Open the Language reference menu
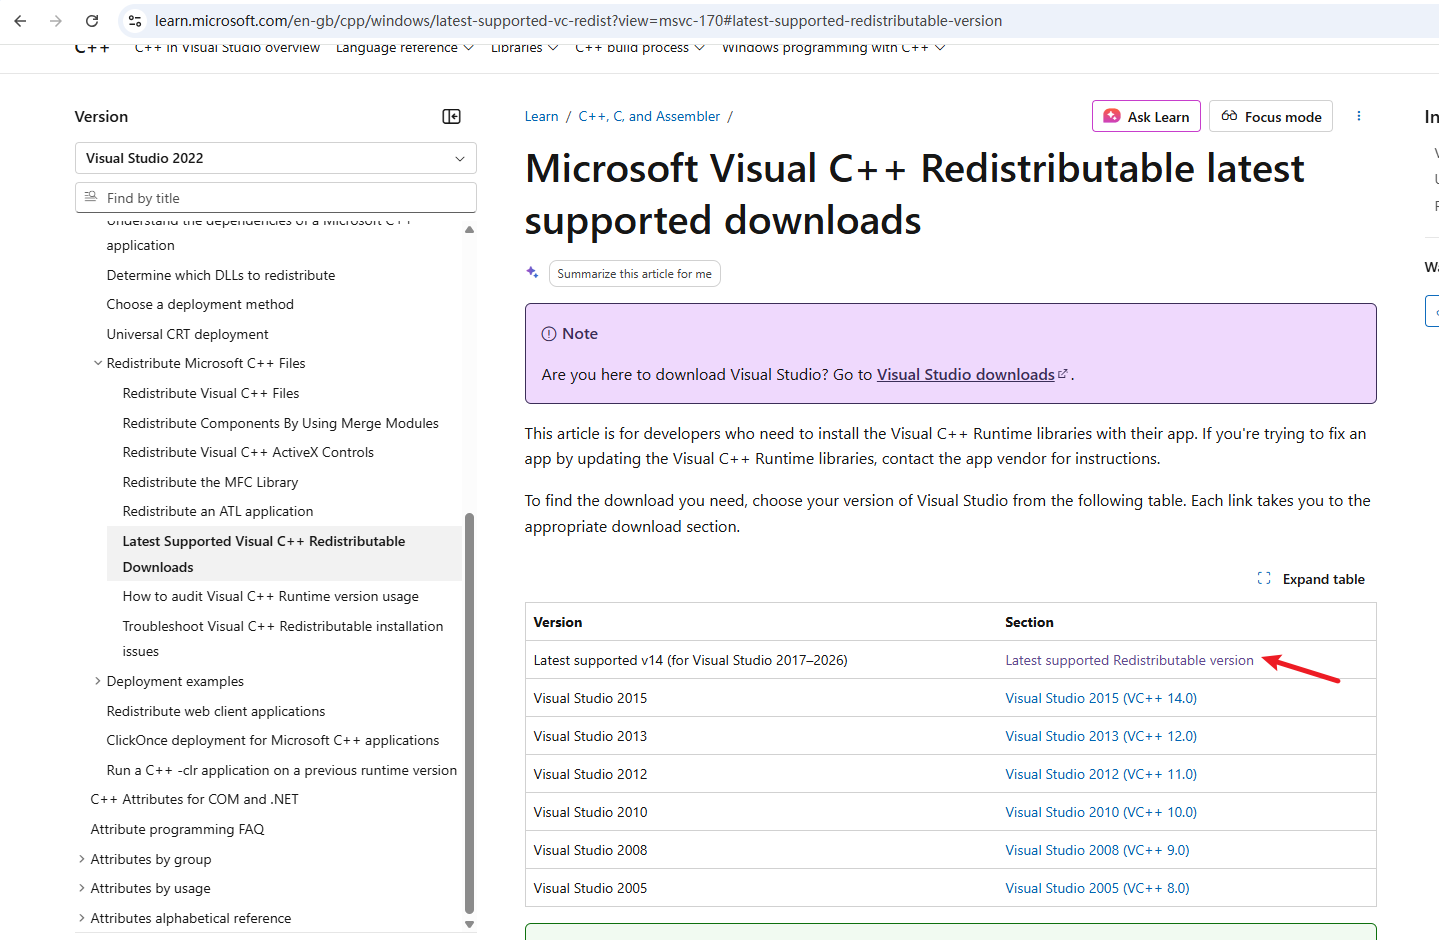 404,48
